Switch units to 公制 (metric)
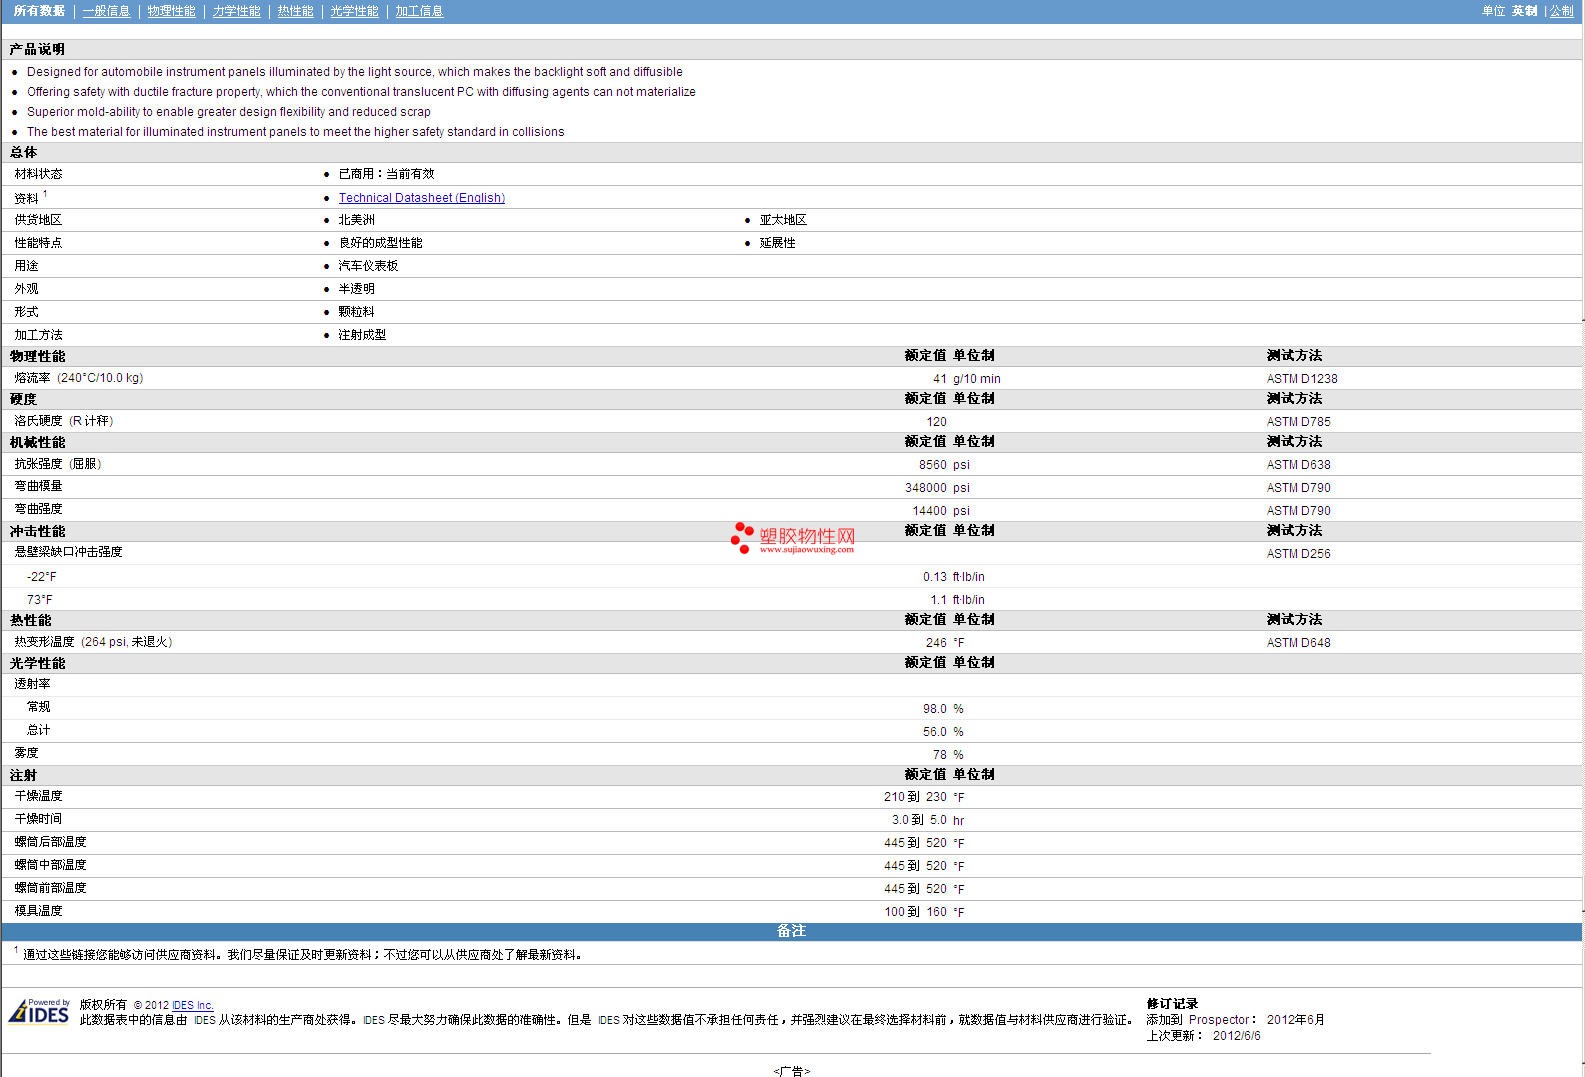 coord(1561,11)
